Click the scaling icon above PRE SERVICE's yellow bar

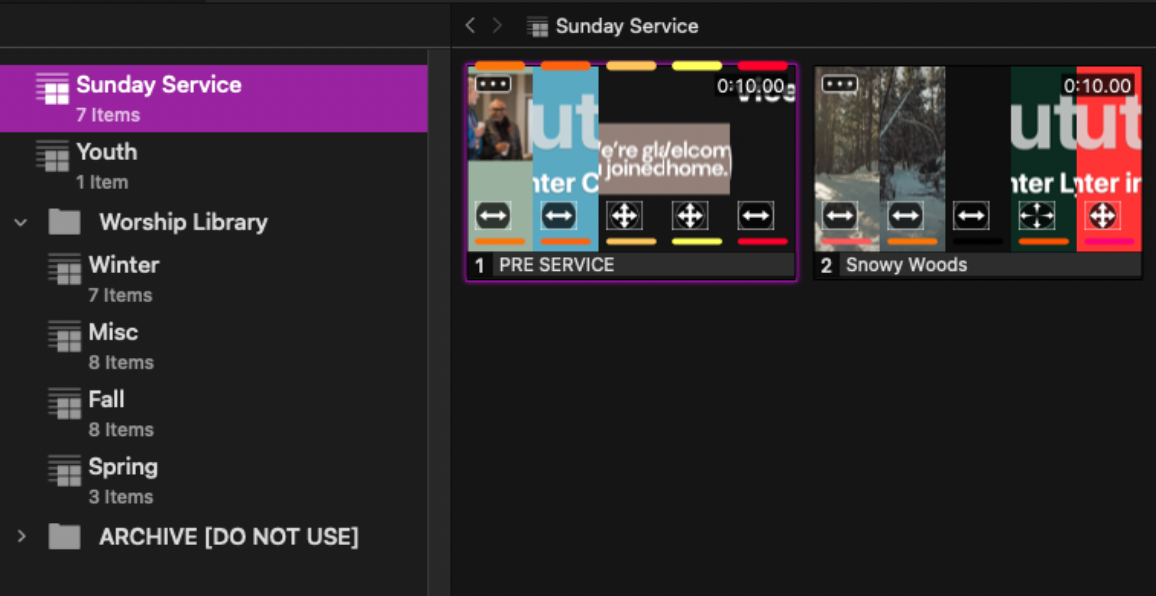pyautogui.click(x=690, y=215)
